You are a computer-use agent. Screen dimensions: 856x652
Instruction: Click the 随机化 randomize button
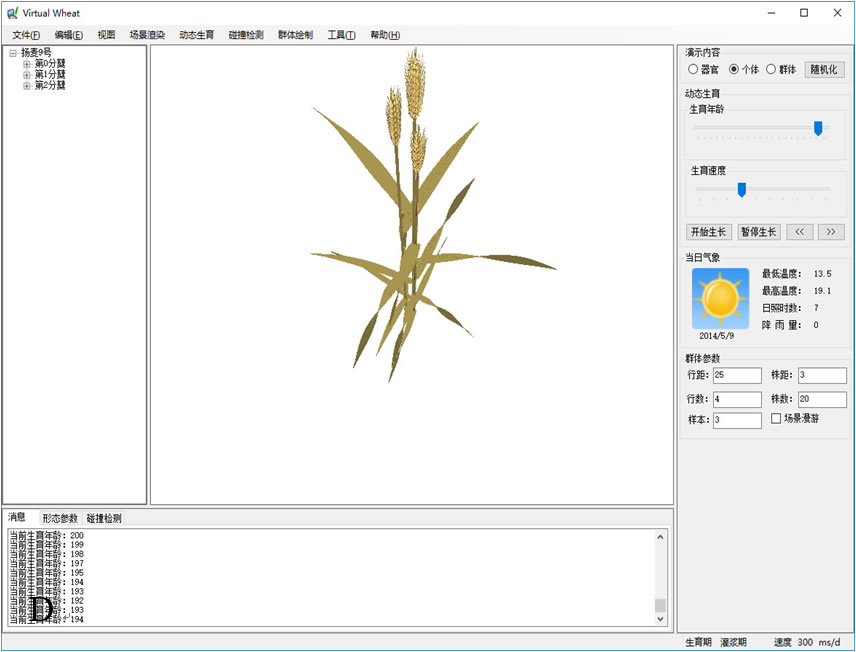point(823,68)
